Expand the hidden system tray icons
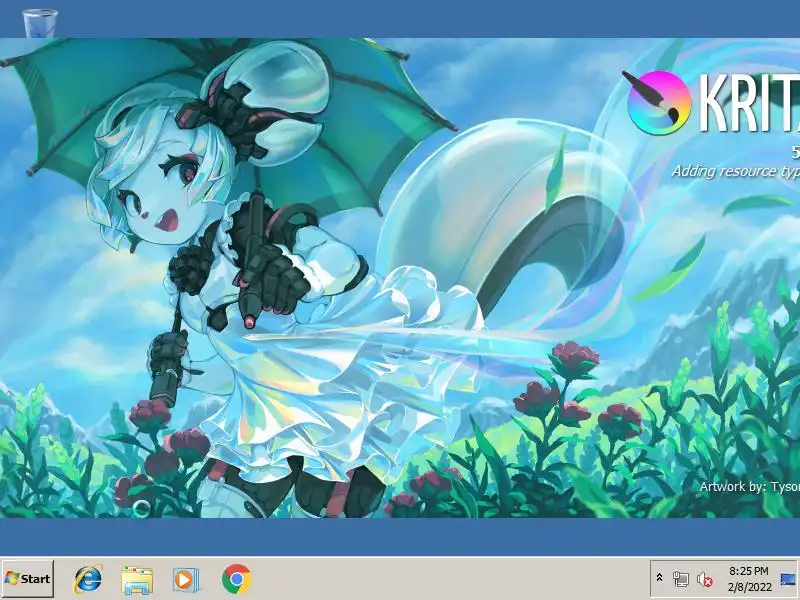 click(x=659, y=578)
